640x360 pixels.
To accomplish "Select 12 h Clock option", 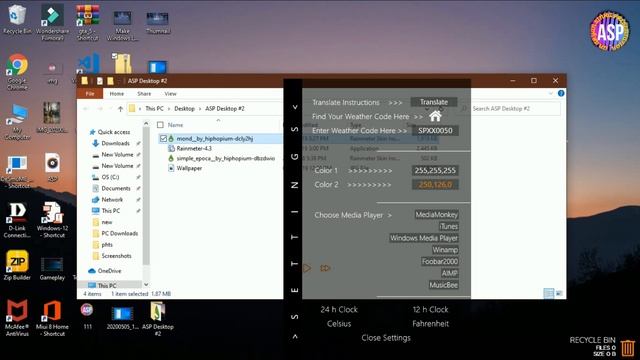I will coord(430,309).
